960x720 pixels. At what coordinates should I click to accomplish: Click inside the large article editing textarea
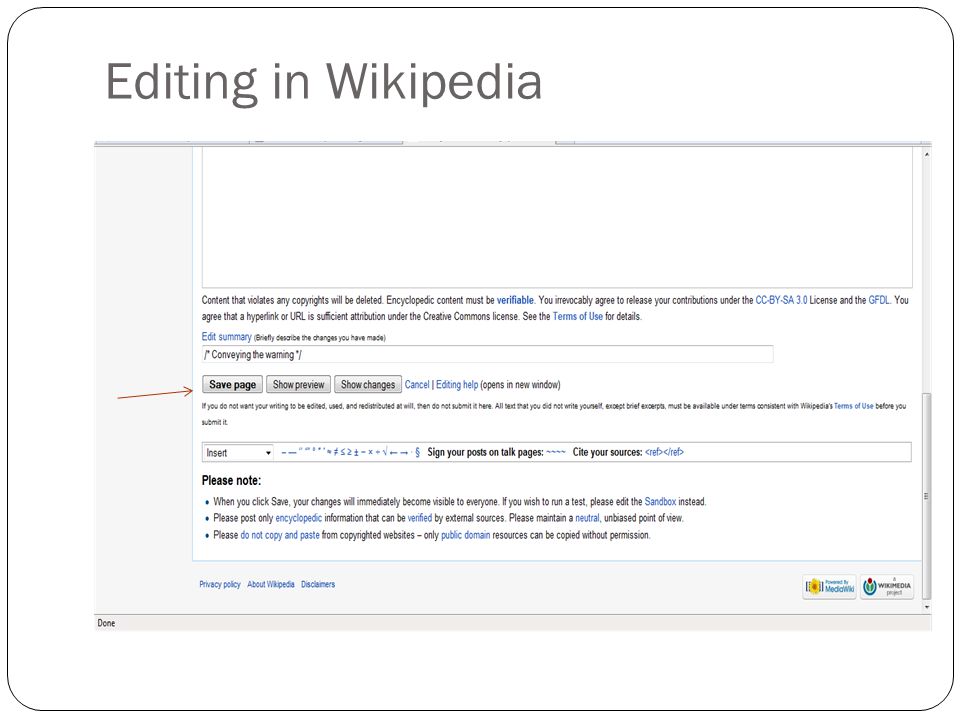557,217
